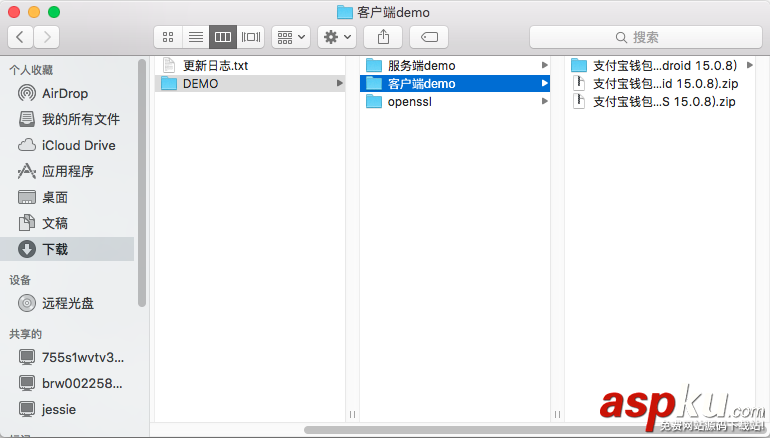770x438 pixels.
Task: Open shared computer jessie
Action: pyautogui.click(x=67, y=409)
